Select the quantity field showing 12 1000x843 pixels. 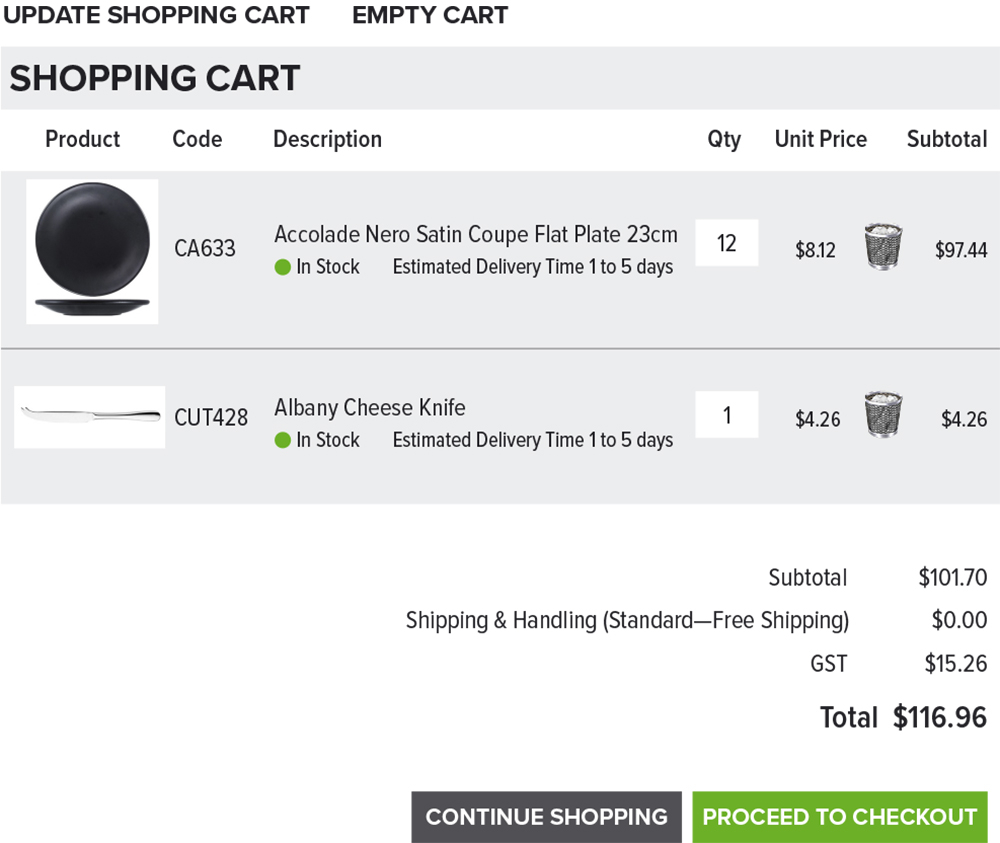tap(726, 243)
